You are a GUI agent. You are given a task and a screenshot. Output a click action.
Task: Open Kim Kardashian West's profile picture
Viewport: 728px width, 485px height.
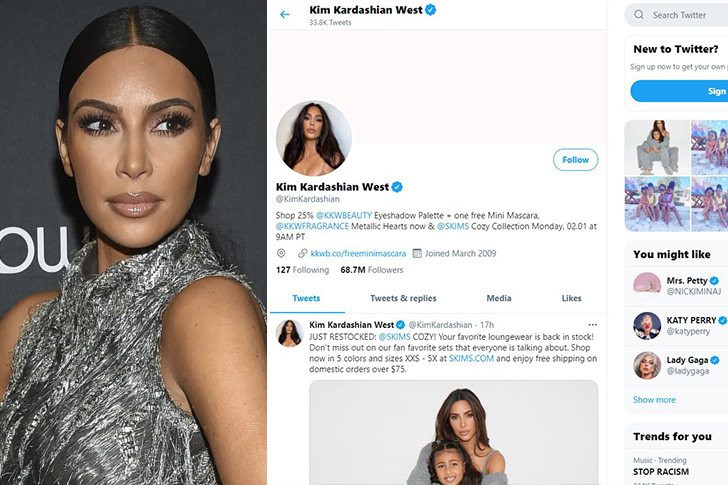point(314,138)
